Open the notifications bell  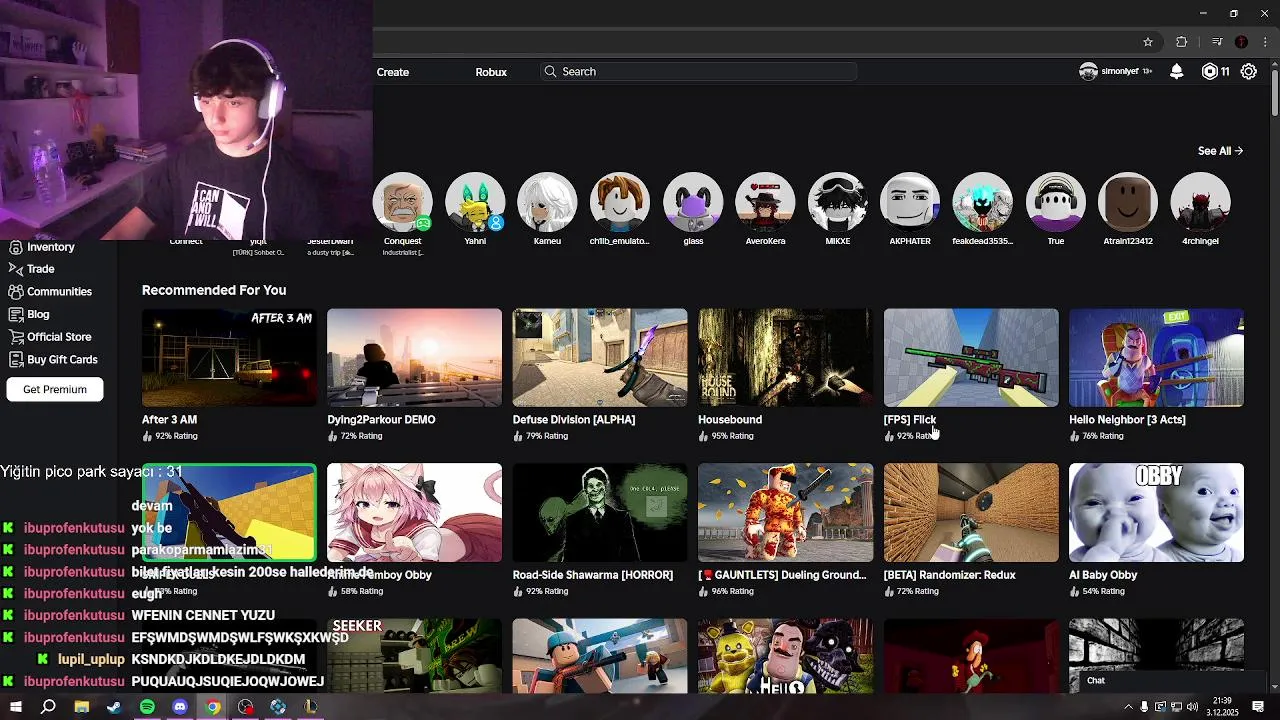(x=1177, y=72)
